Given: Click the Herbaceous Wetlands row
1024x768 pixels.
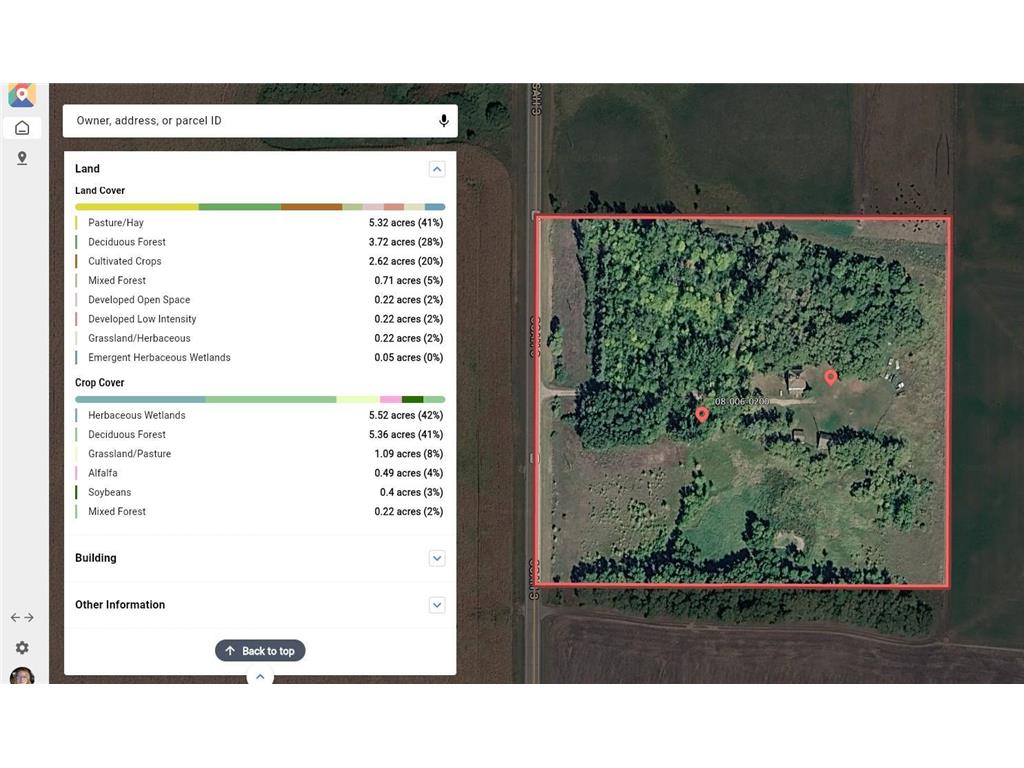Looking at the screenshot, I should (x=259, y=415).
